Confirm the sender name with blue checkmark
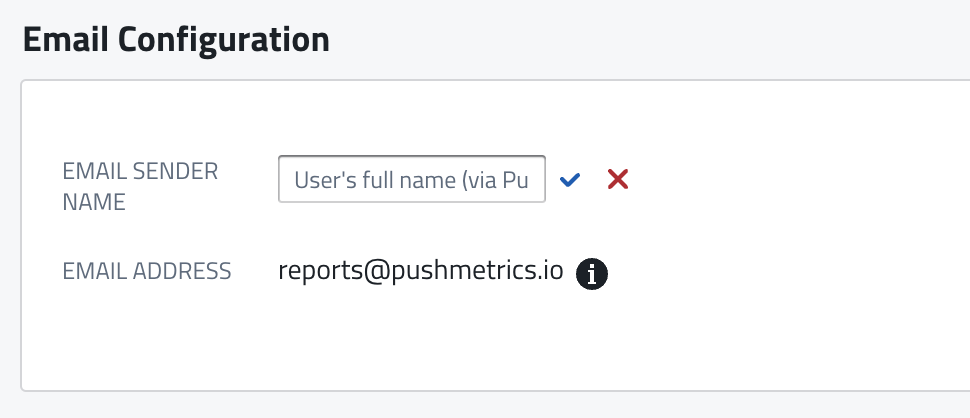The width and height of the screenshot is (970, 418). coord(570,180)
